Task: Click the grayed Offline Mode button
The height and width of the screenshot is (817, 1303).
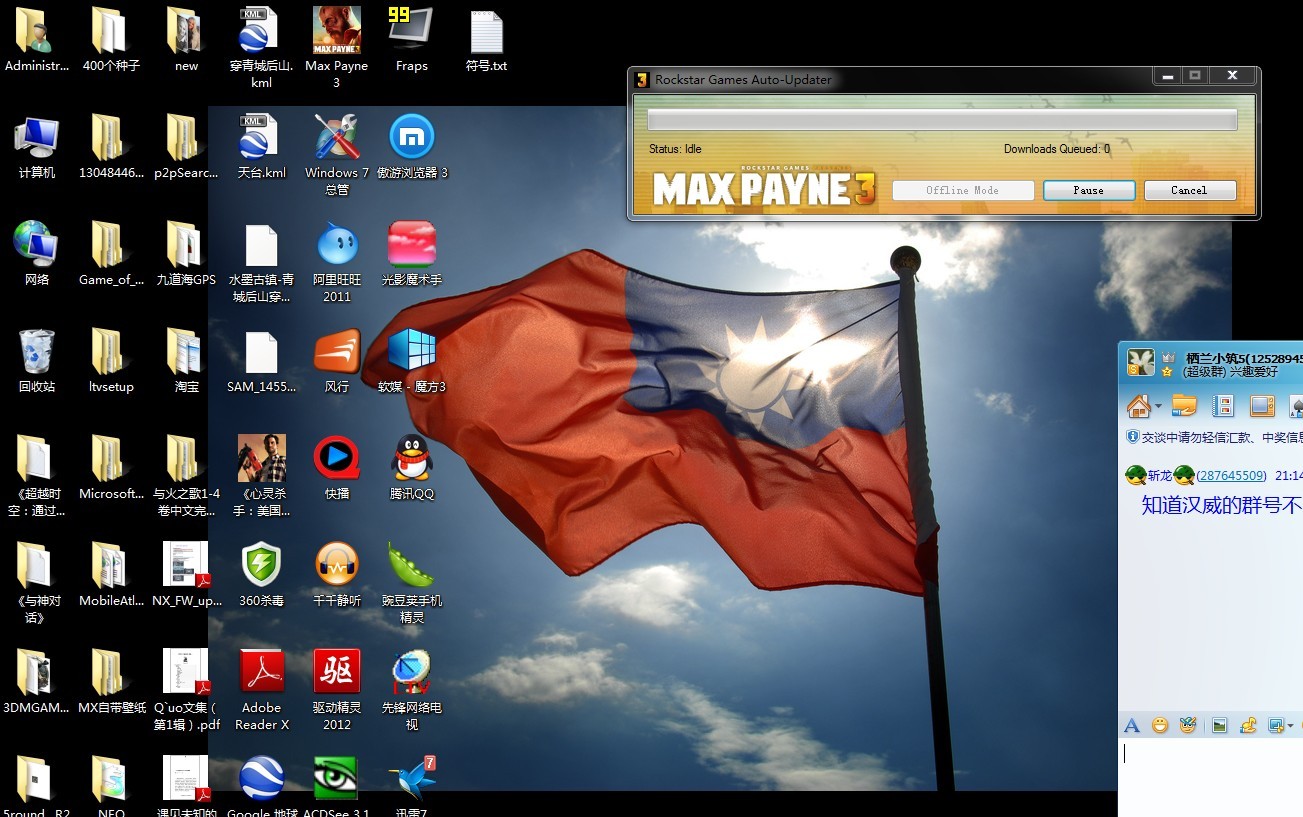Action: (x=962, y=190)
